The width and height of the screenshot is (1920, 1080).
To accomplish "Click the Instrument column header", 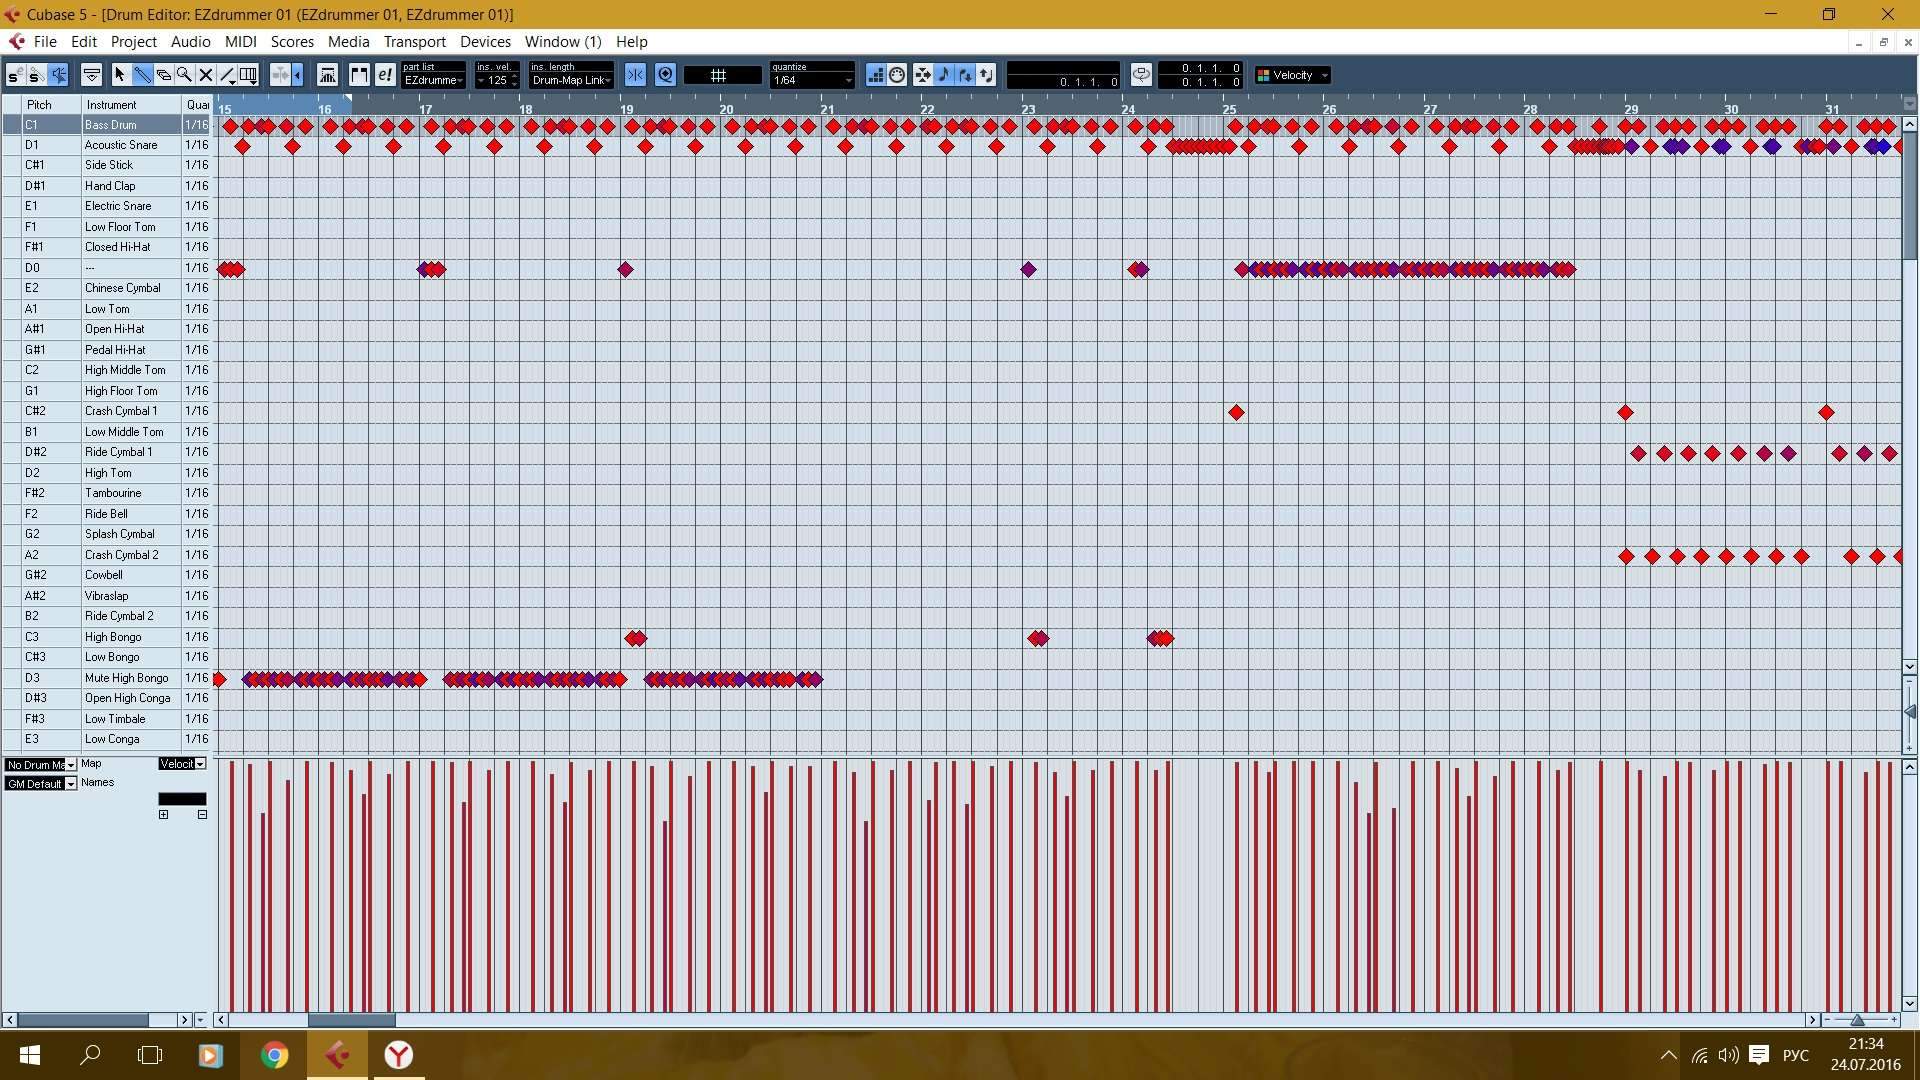I will (111, 105).
